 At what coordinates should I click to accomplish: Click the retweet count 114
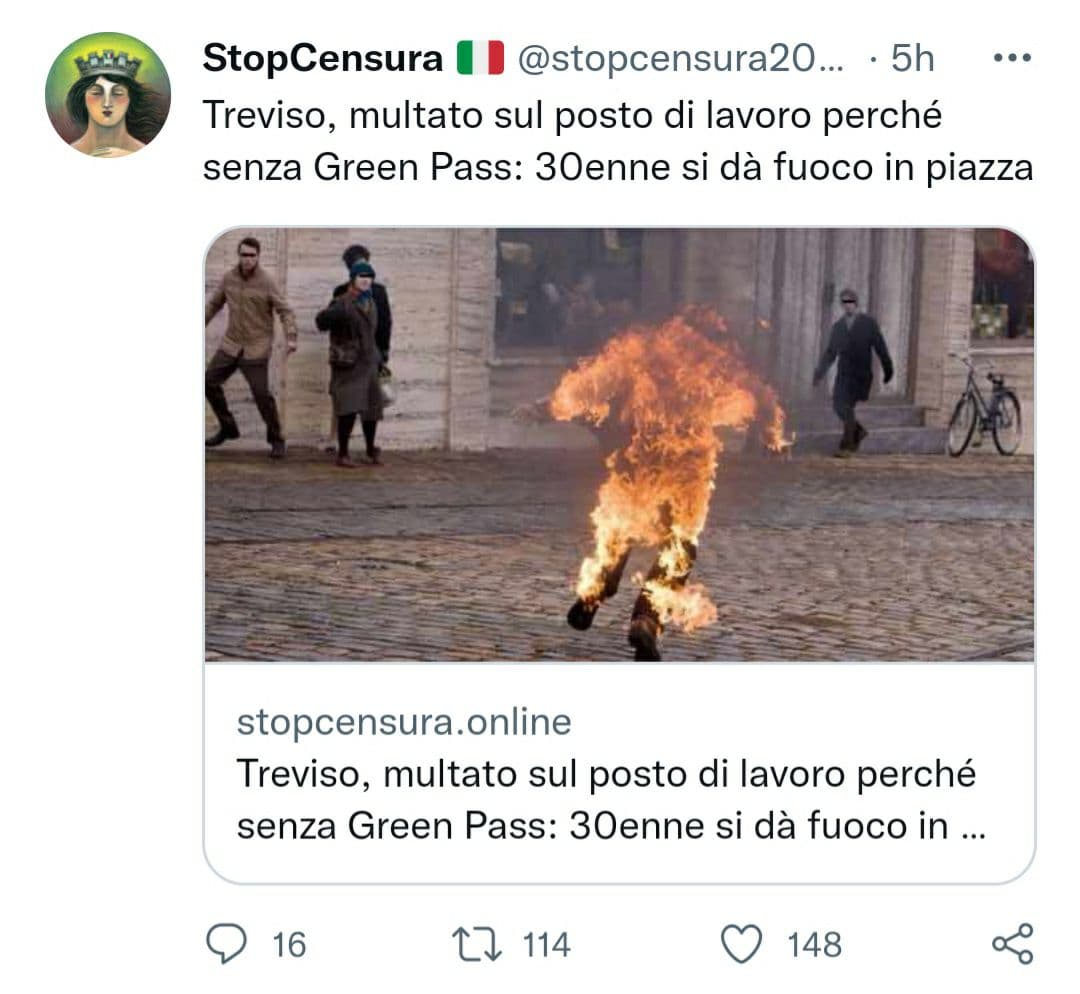click(x=546, y=944)
